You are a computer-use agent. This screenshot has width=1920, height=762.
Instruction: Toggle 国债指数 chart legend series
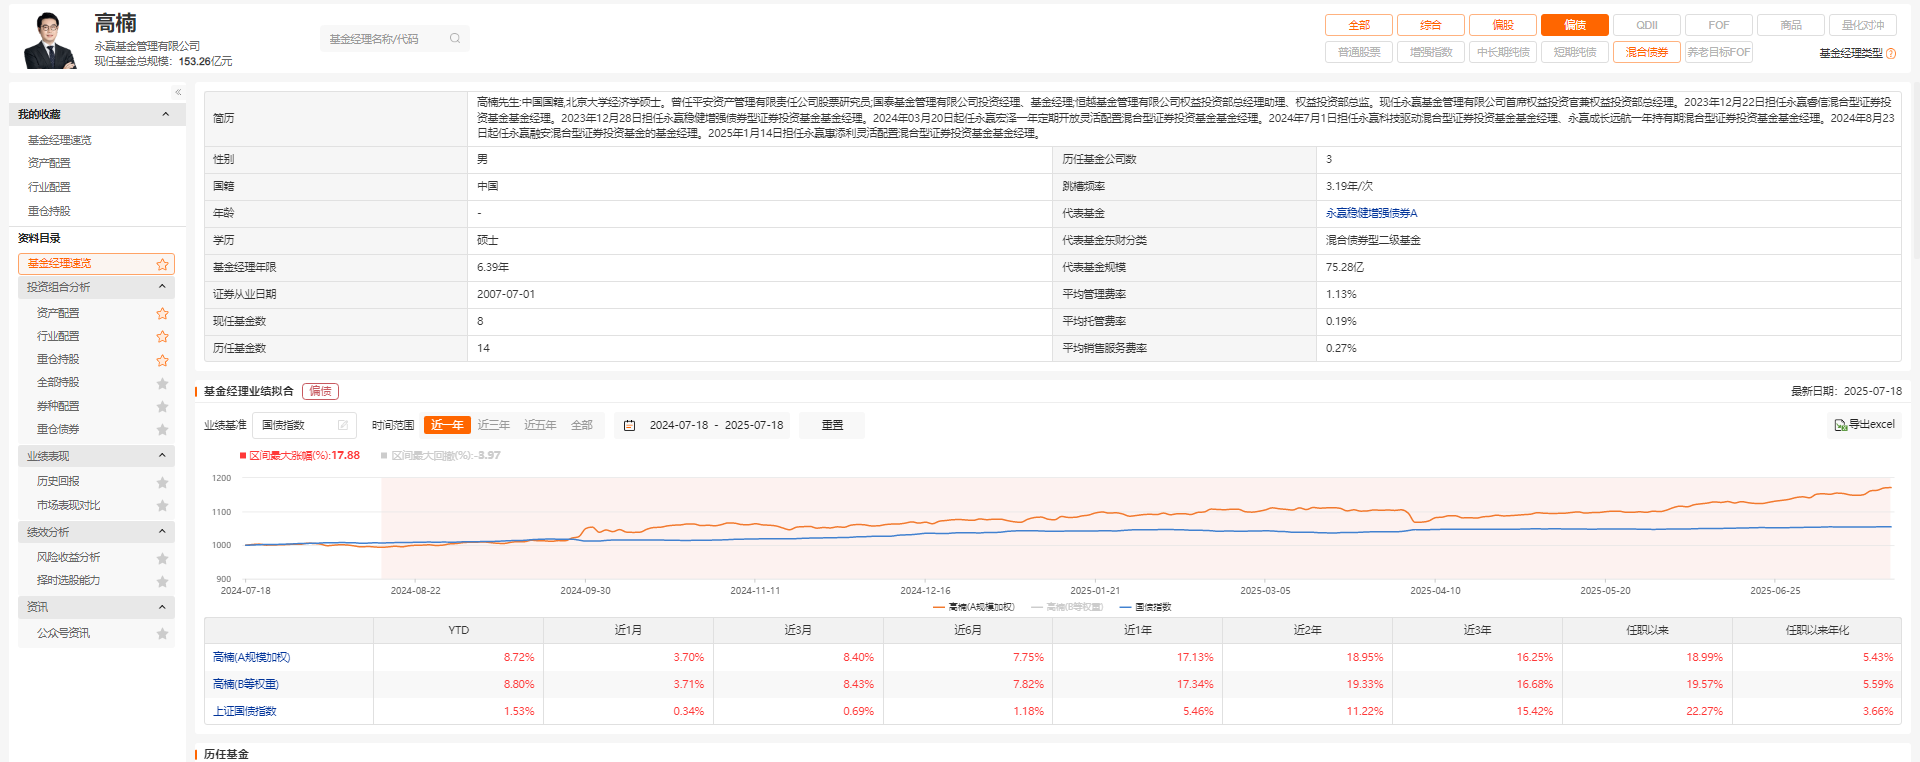pyautogui.click(x=1145, y=607)
